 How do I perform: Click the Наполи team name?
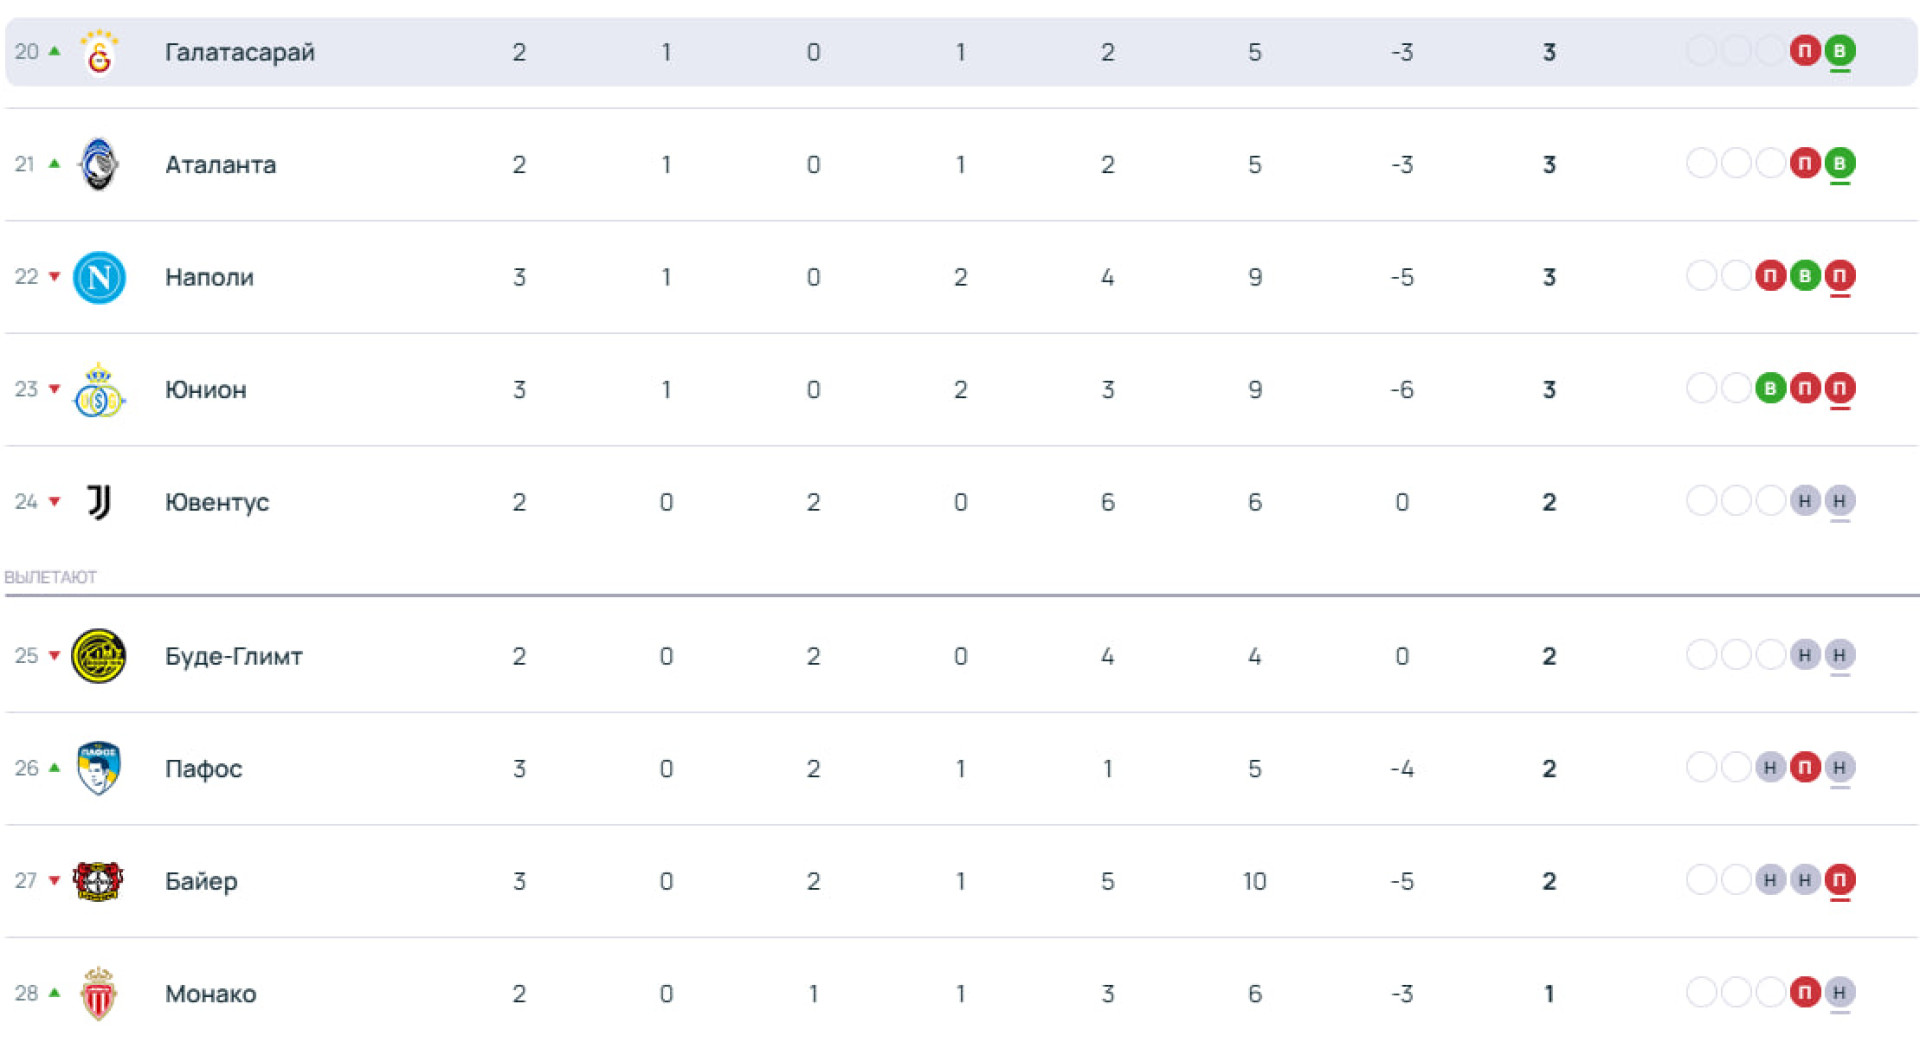coord(209,277)
